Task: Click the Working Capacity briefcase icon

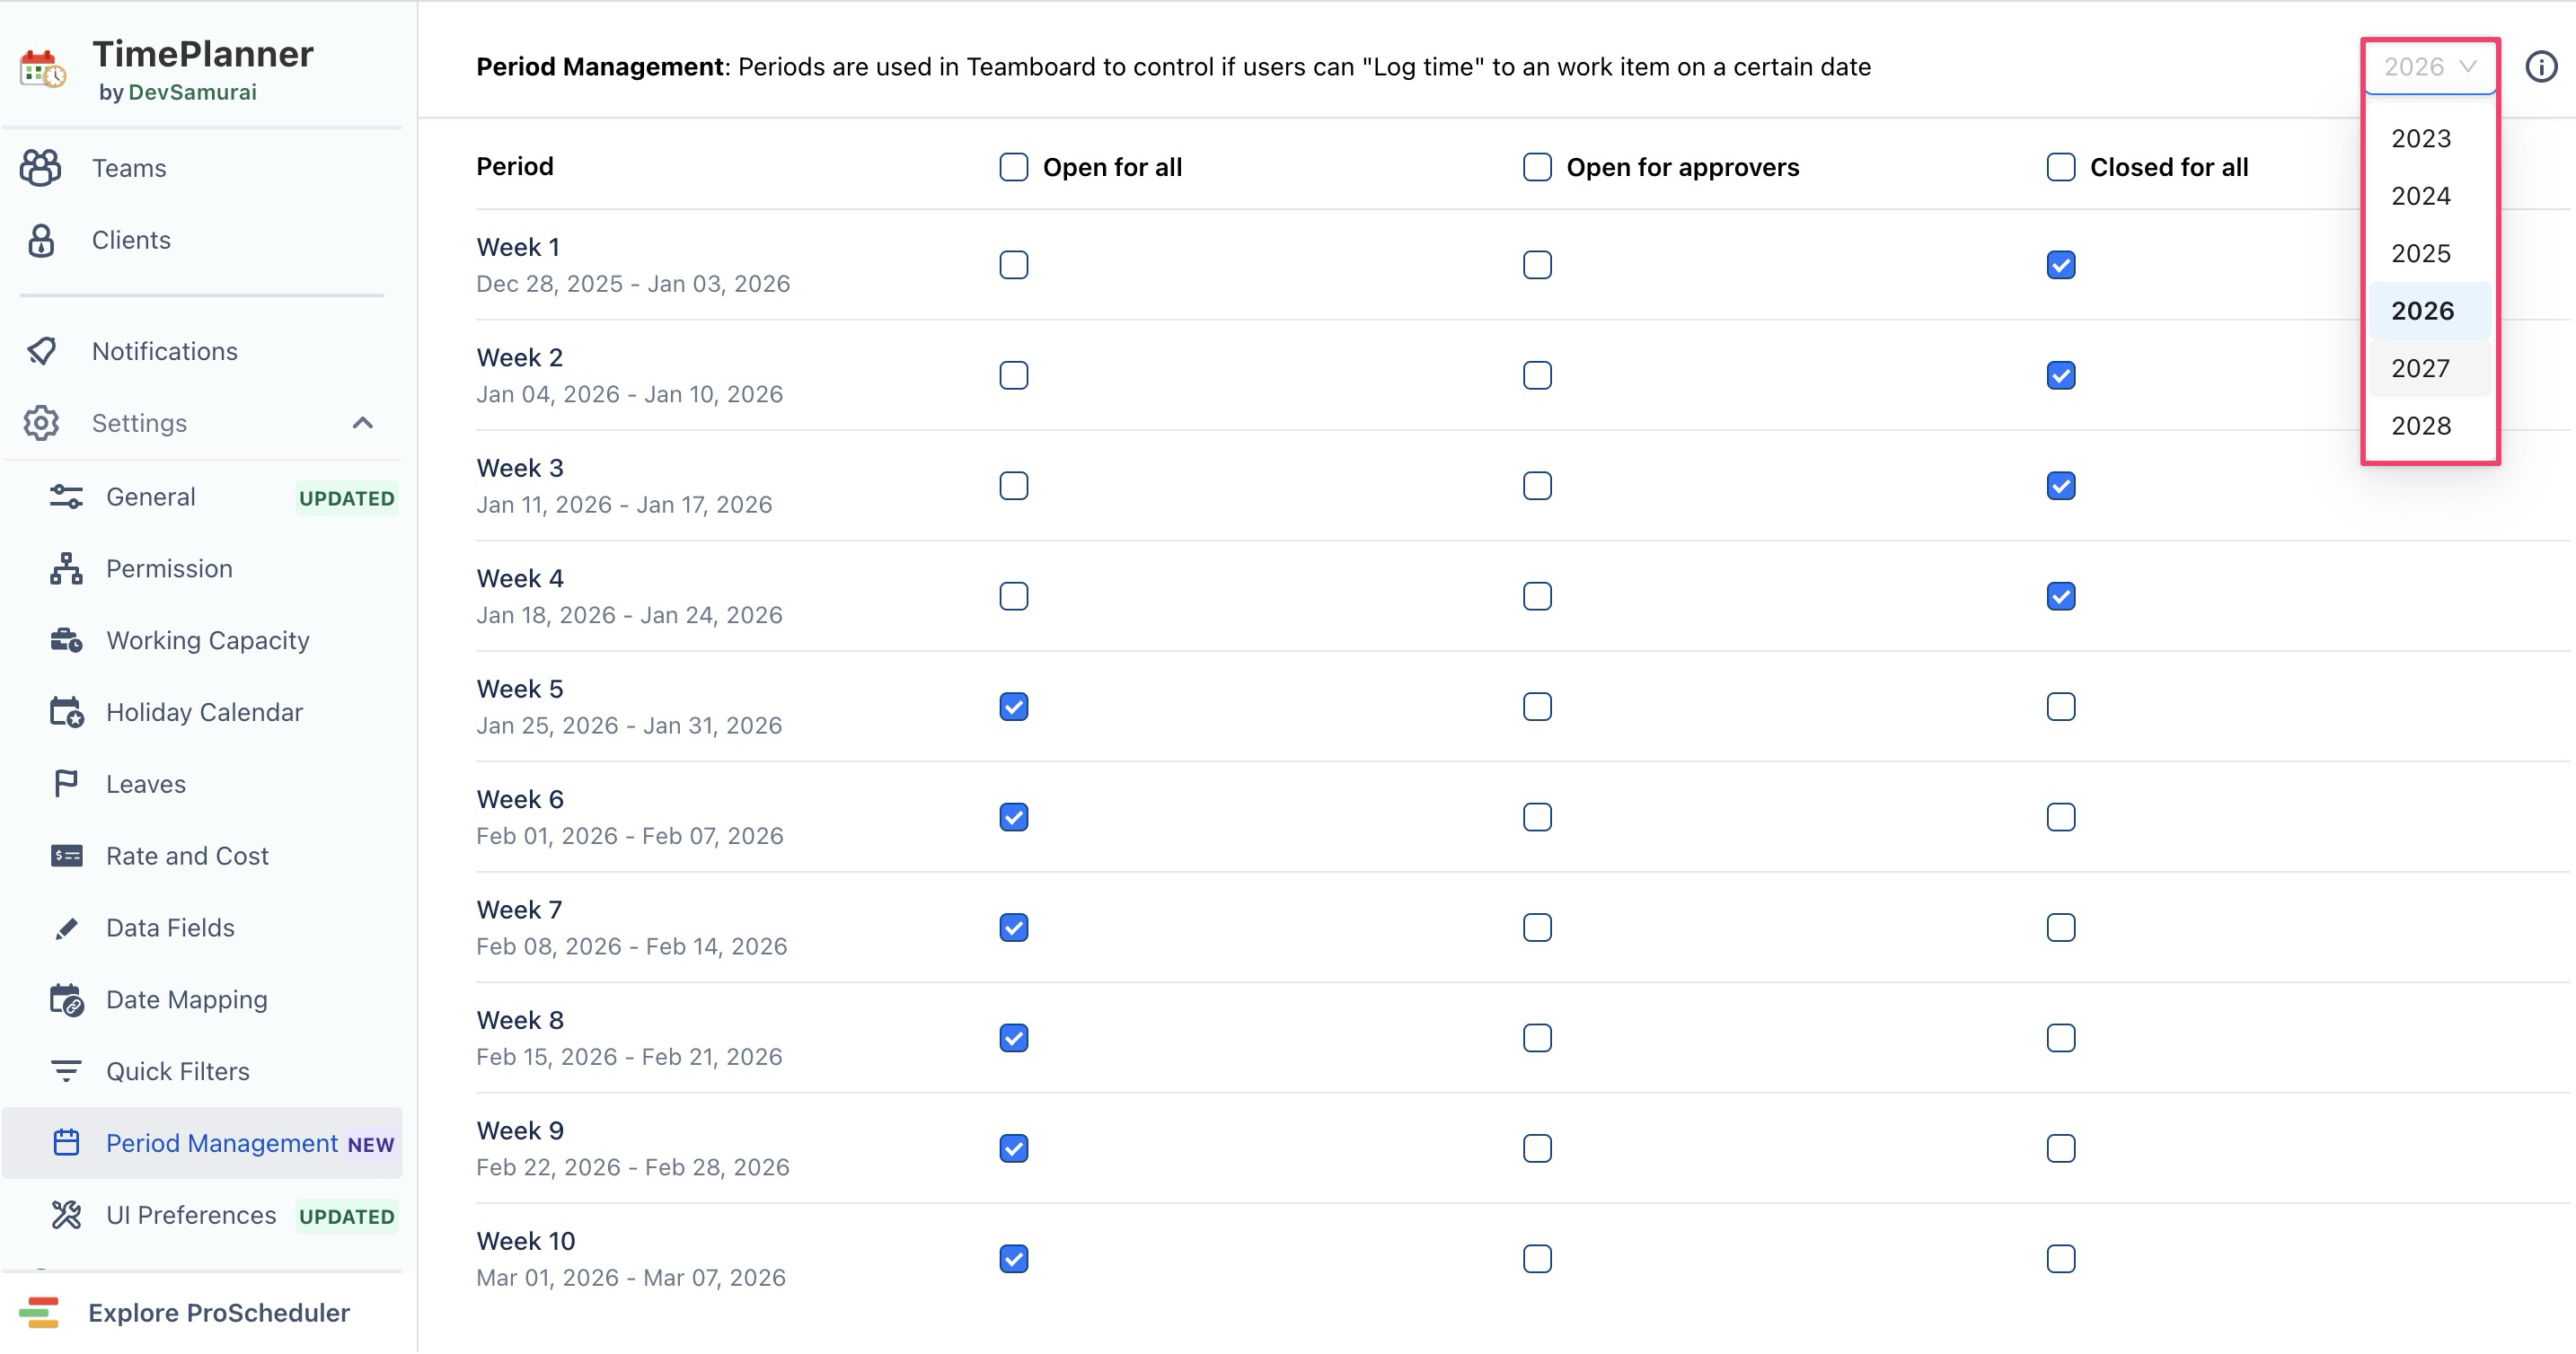Action: pyautogui.click(x=66, y=640)
